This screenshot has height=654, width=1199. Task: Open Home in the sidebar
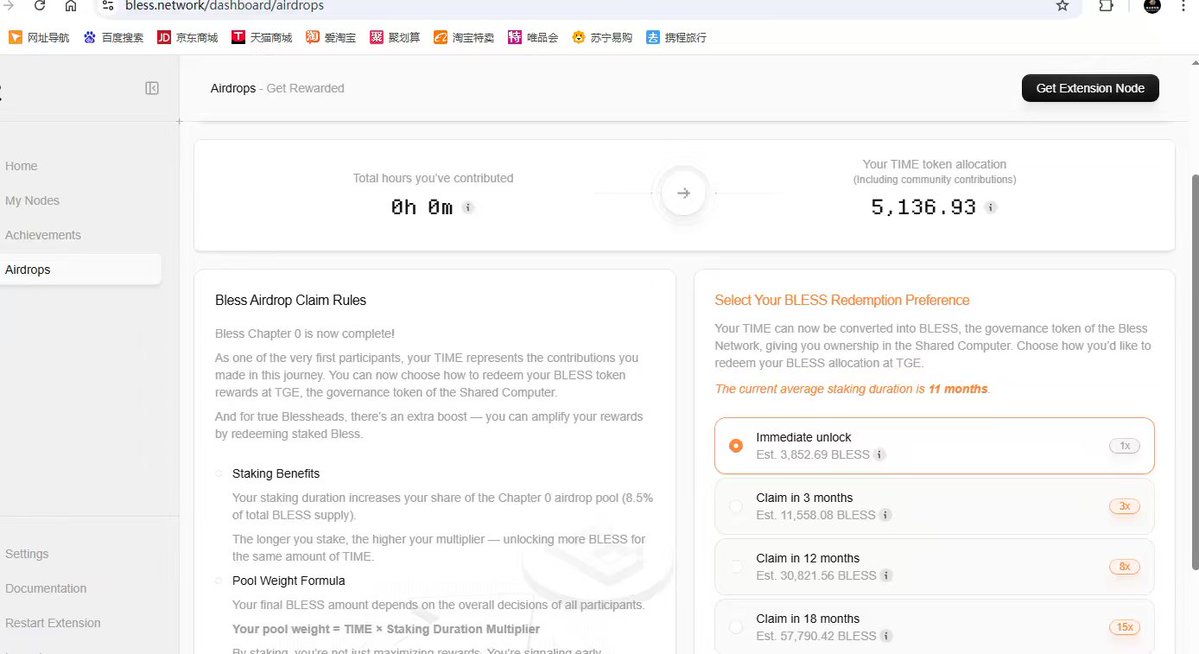click(21, 166)
